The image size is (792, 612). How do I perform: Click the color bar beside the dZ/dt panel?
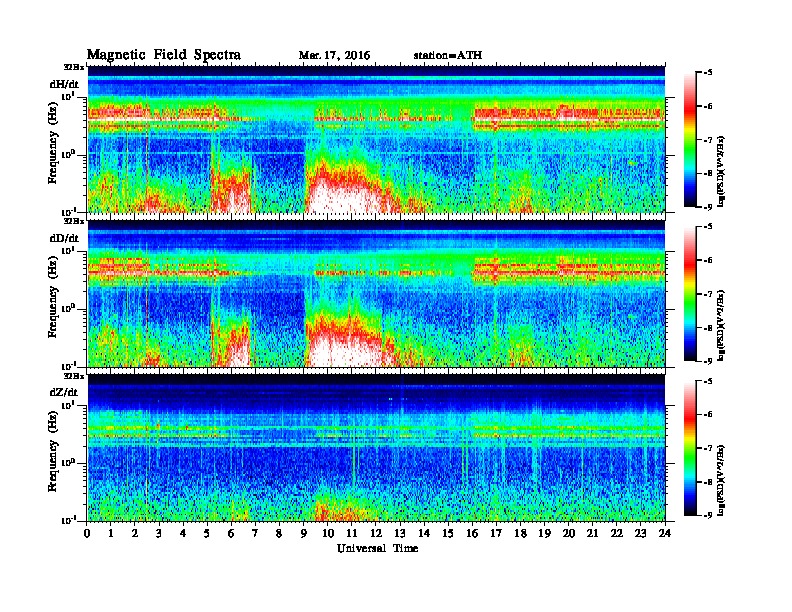point(690,448)
